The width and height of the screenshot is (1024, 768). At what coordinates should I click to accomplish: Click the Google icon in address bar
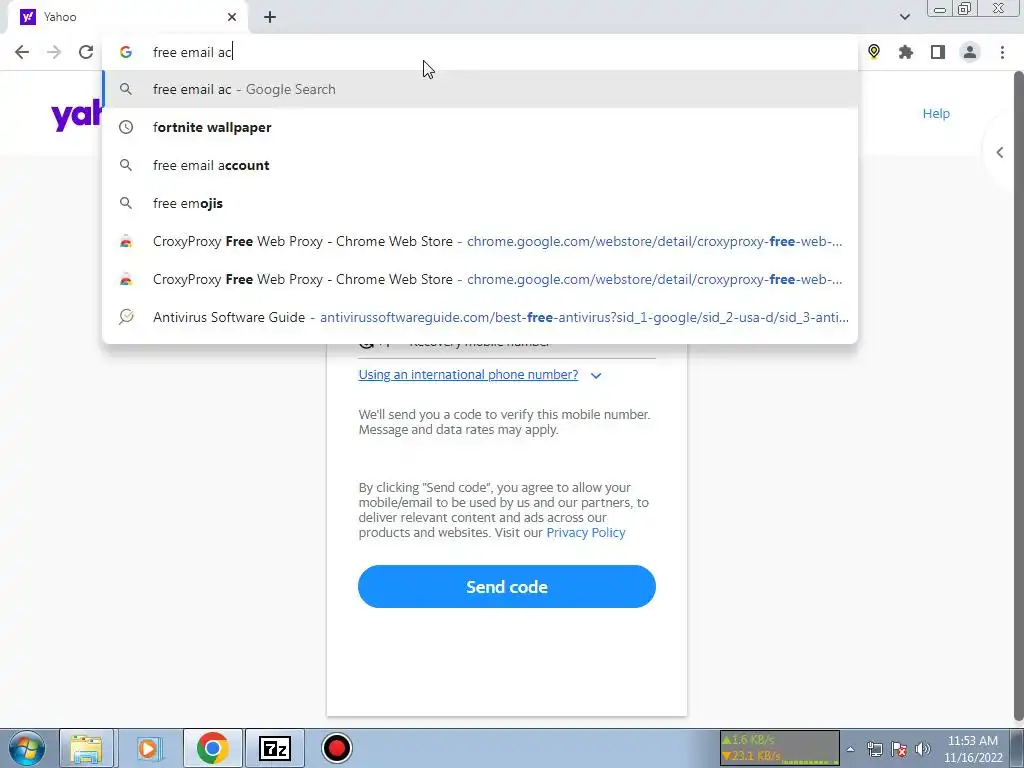coord(126,52)
